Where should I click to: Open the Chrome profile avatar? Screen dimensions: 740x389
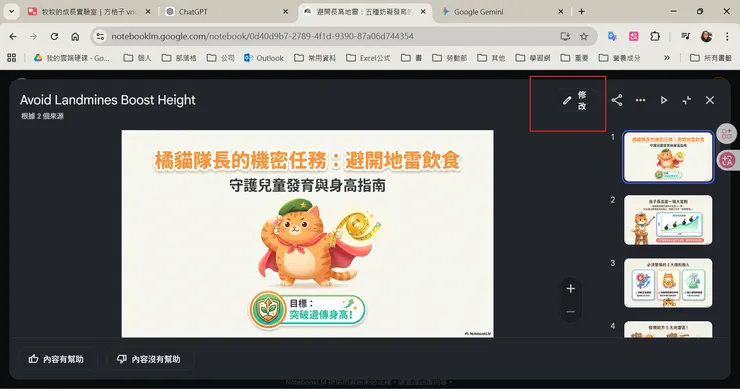(x=706, y=36)
